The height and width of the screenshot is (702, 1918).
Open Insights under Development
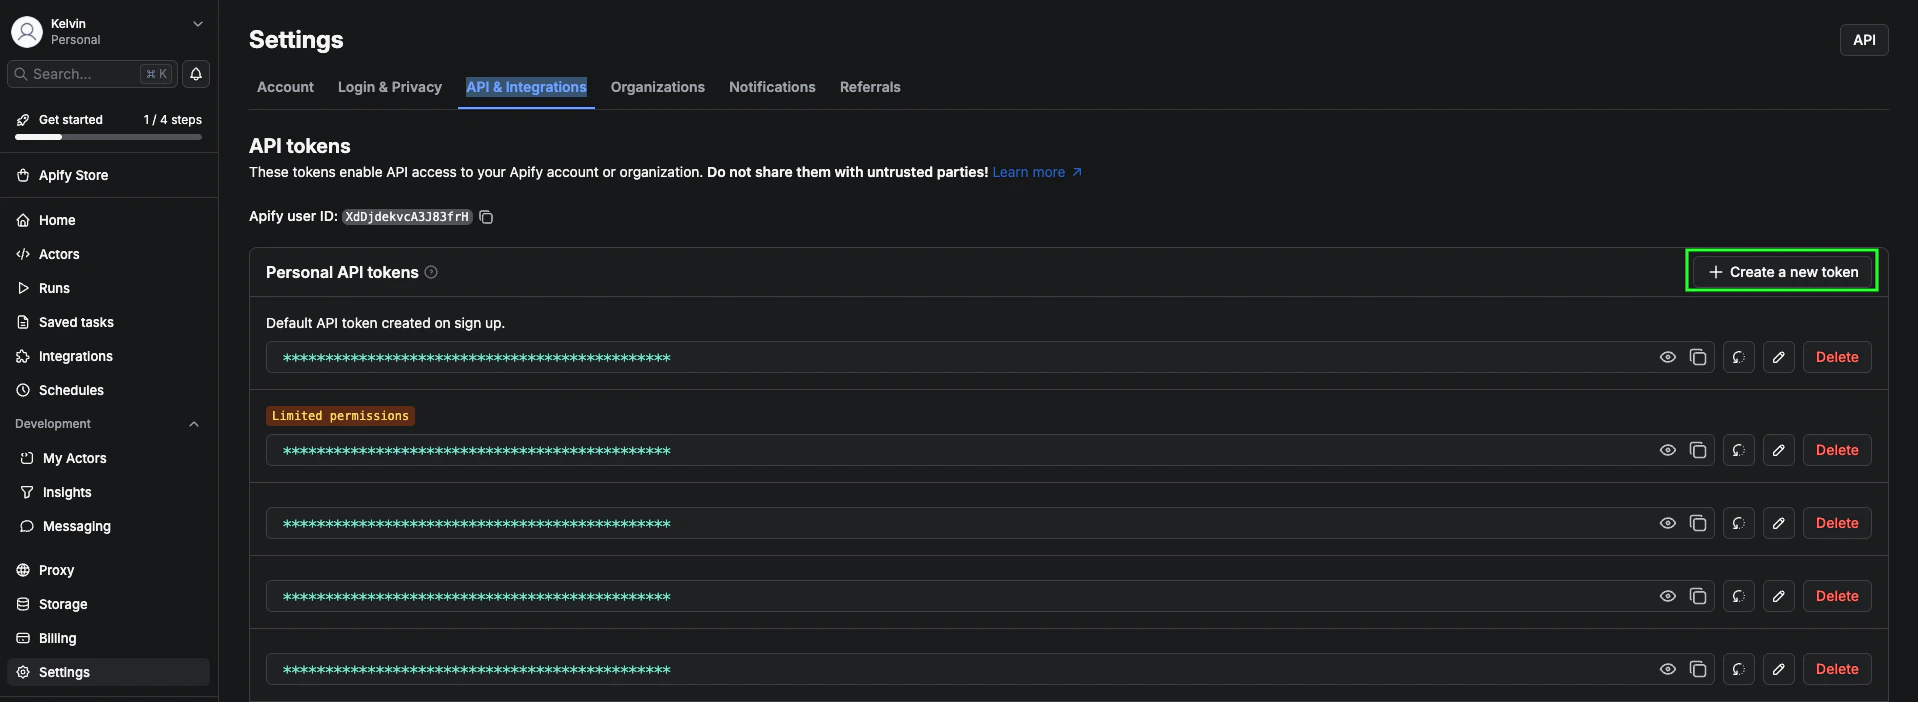(109, 492)
